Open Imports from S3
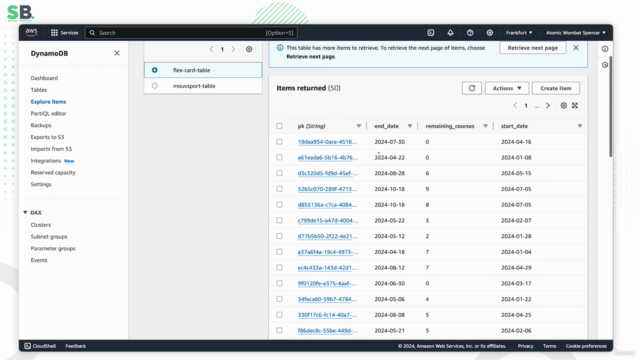The width and height of the screenshot is (640, 360). coord(51,149)
